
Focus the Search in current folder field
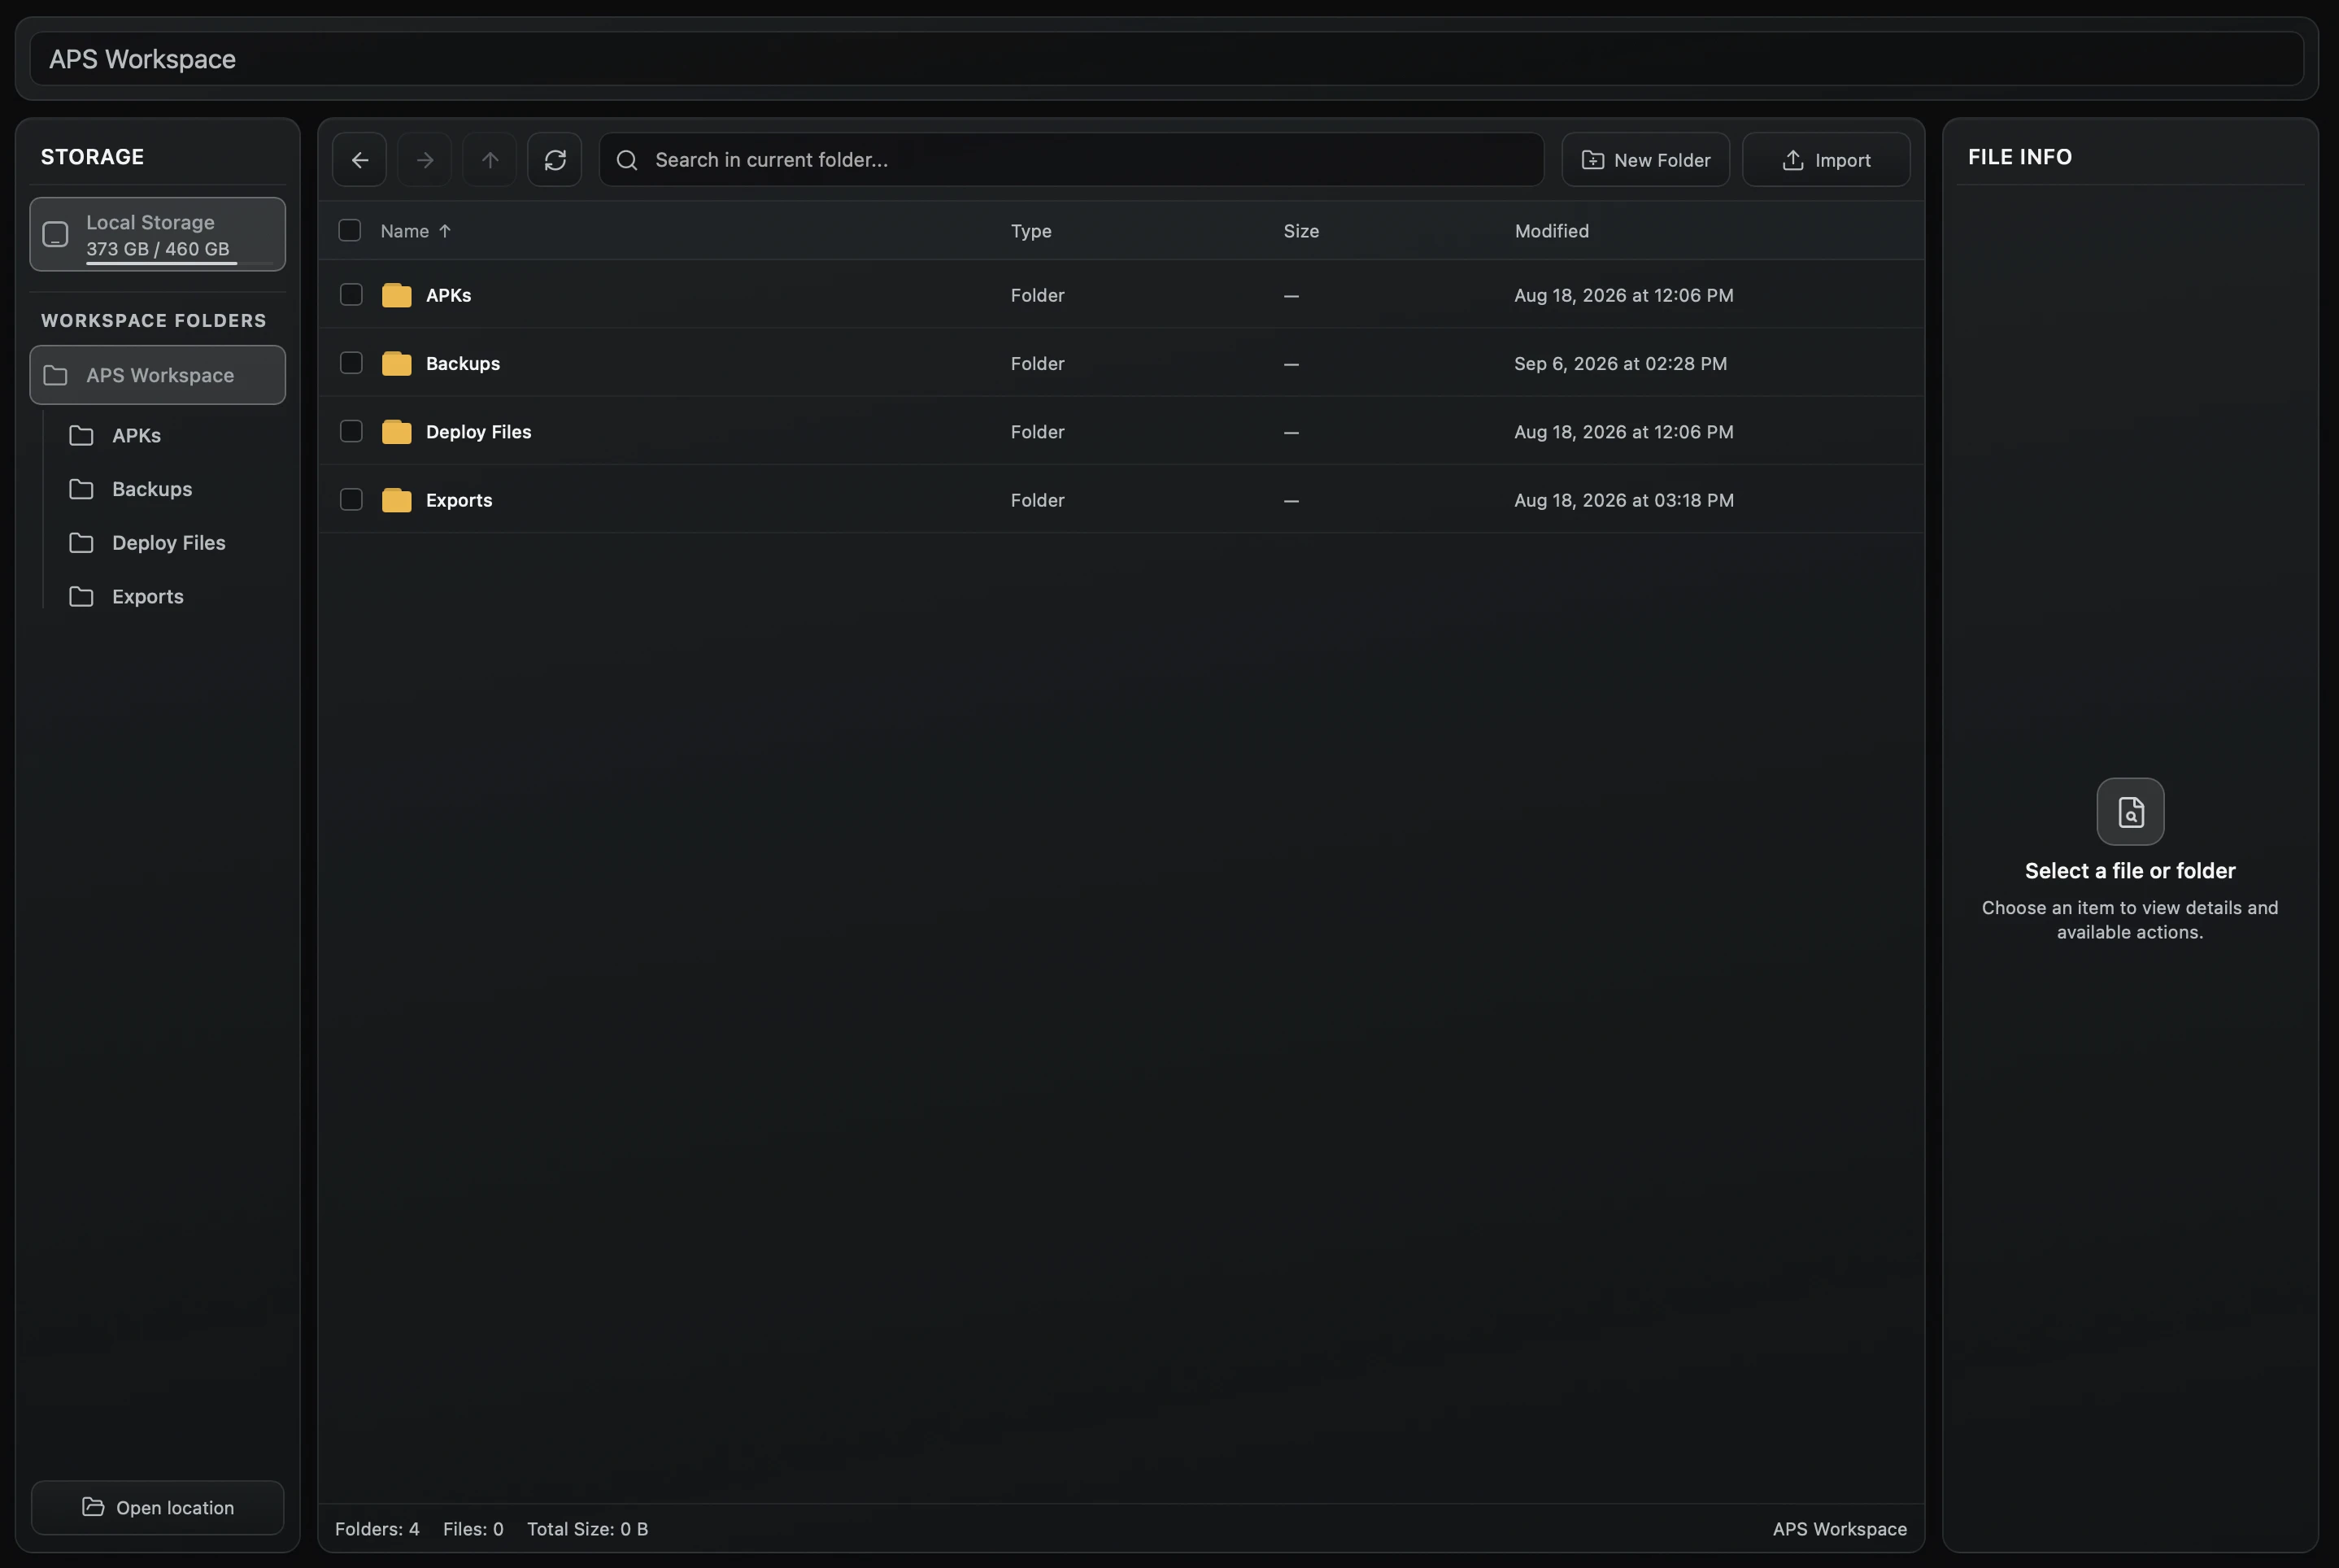click(1071, 160)
